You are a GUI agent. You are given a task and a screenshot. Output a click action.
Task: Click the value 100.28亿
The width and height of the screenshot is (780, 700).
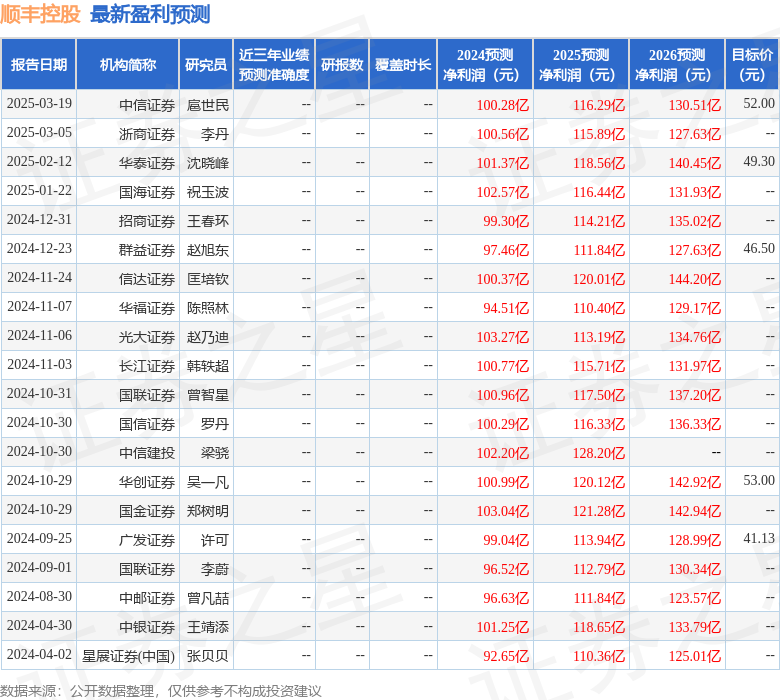[x=503, y=105]
